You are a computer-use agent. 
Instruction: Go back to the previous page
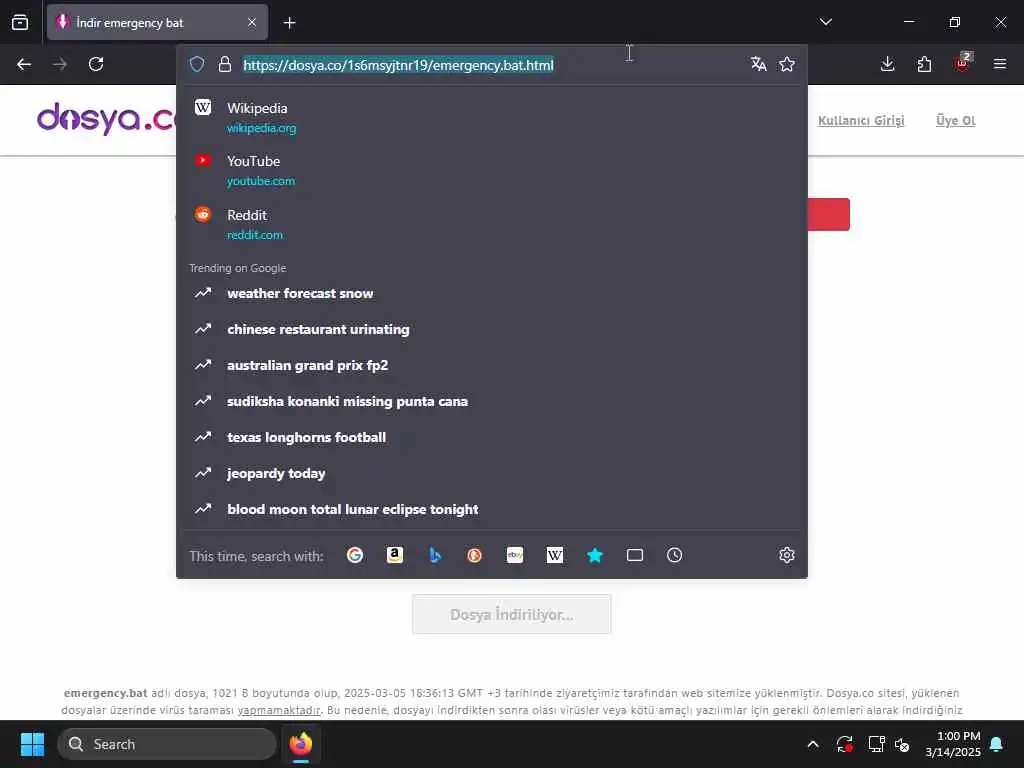click(x=24, y=64)
